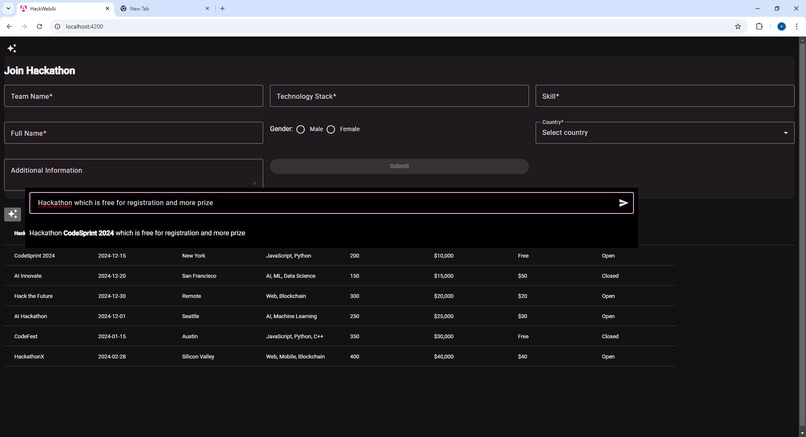
Task: Click the AI Hackathon row name
Action: (x=30, y=316)
